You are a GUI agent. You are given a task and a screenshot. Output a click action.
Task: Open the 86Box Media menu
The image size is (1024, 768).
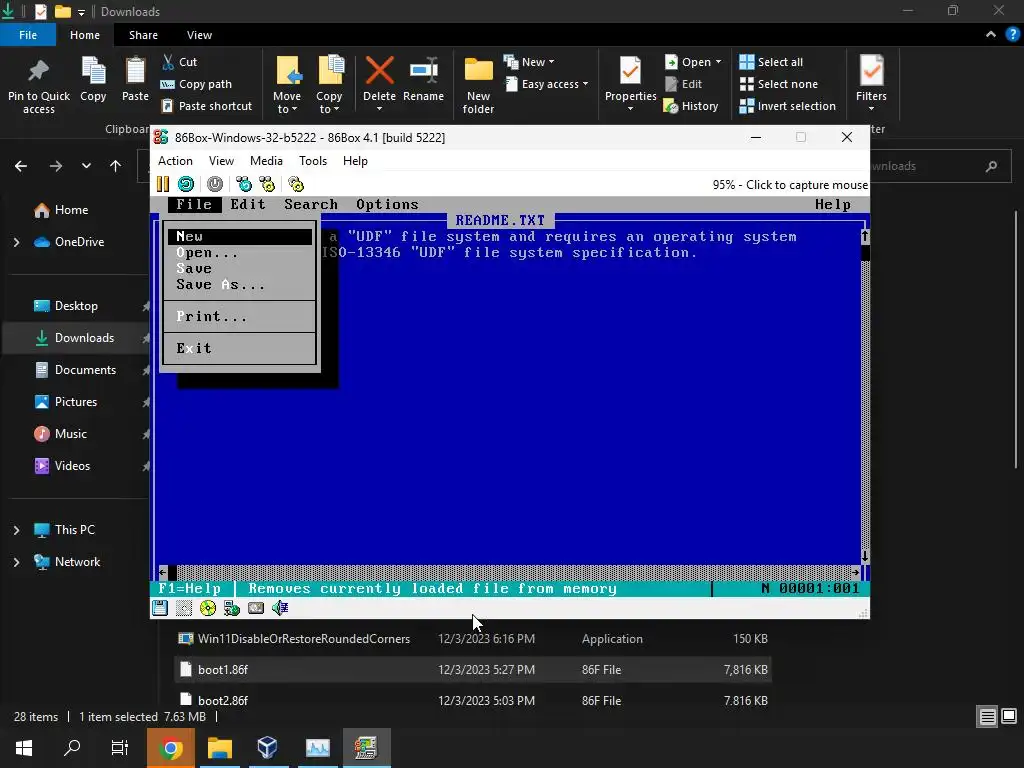266,161
